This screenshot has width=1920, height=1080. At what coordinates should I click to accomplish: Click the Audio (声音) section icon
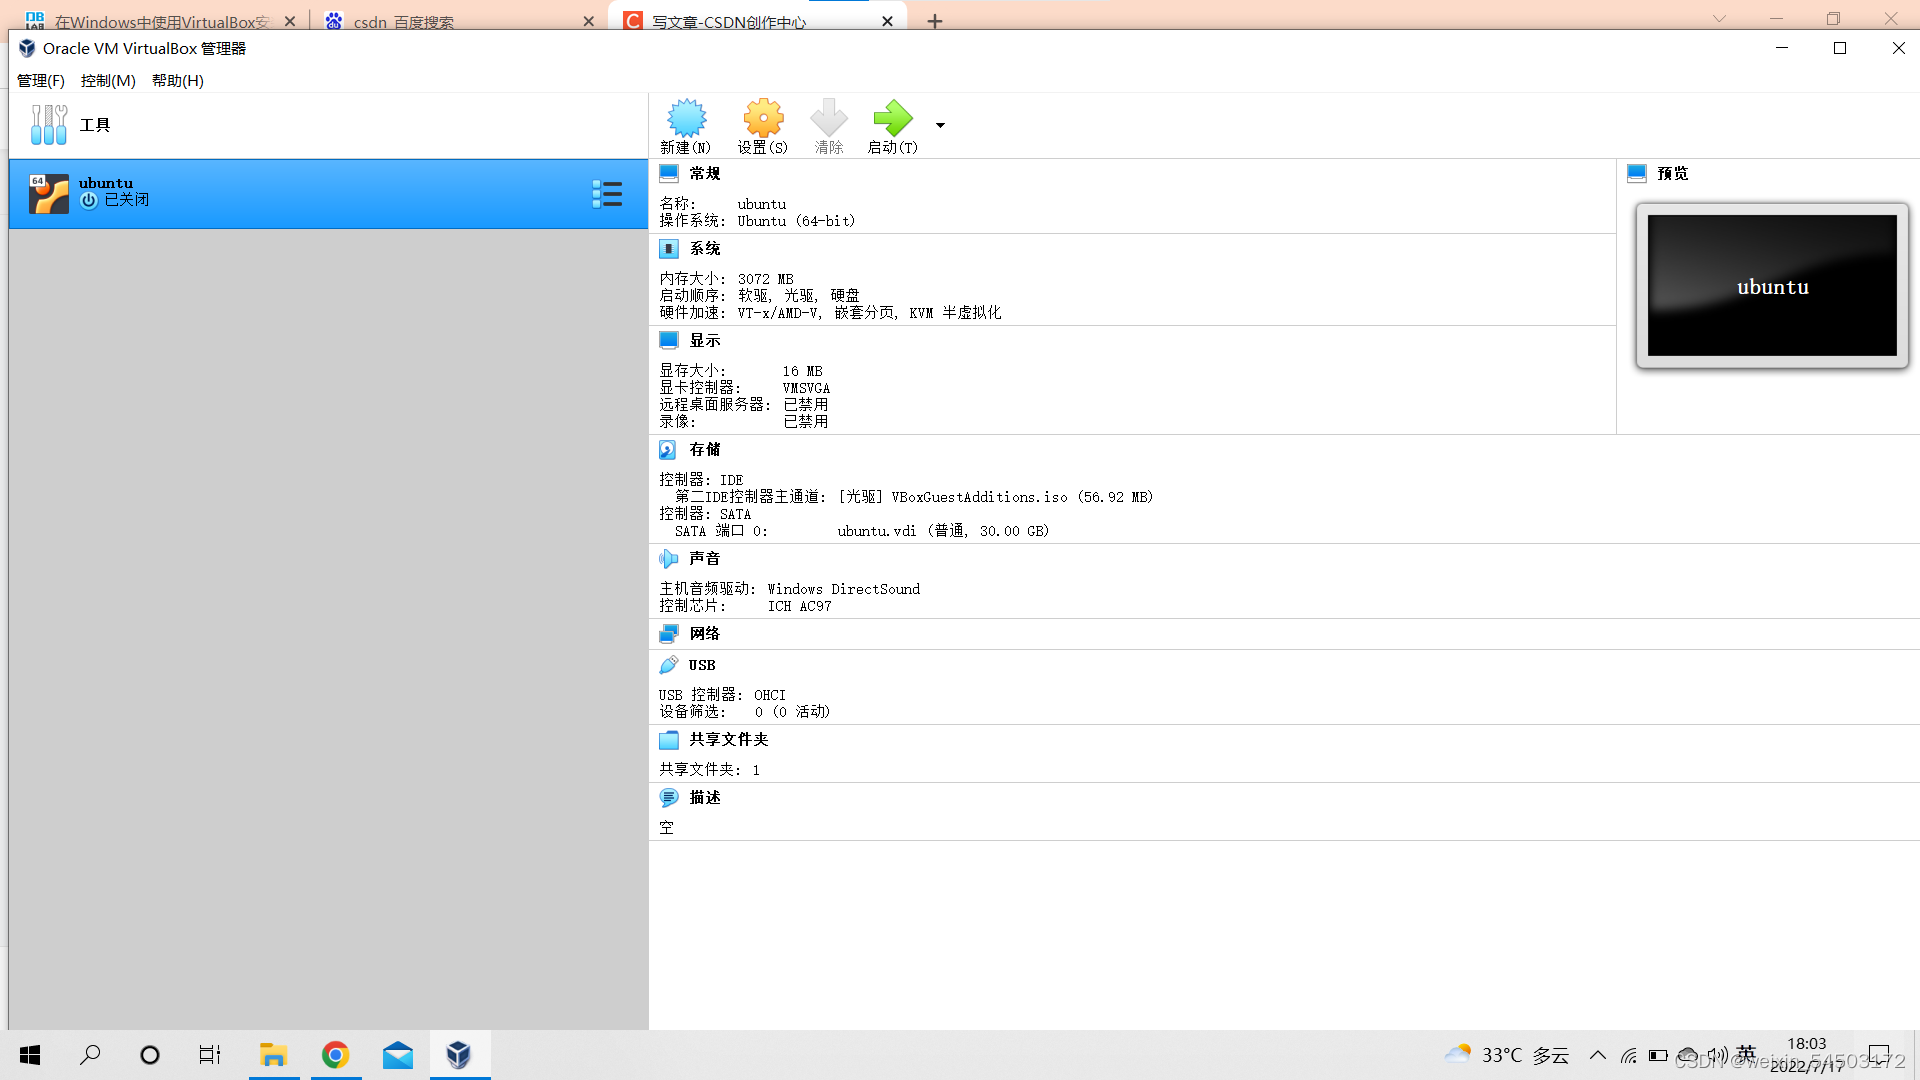[669, 558]
